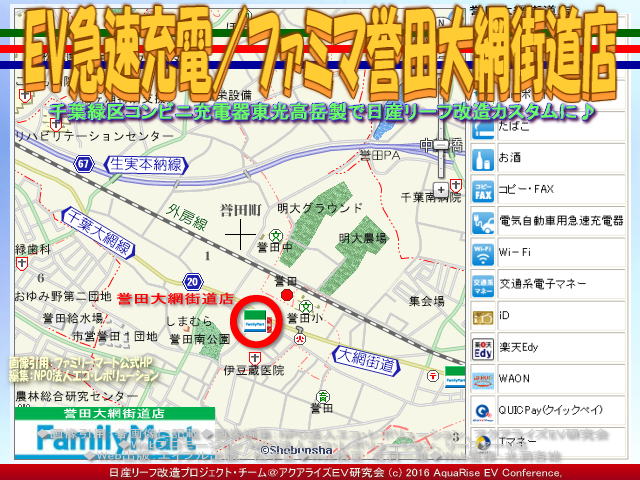Click the FamilyMart marker at map's right edge

point(454,377)
